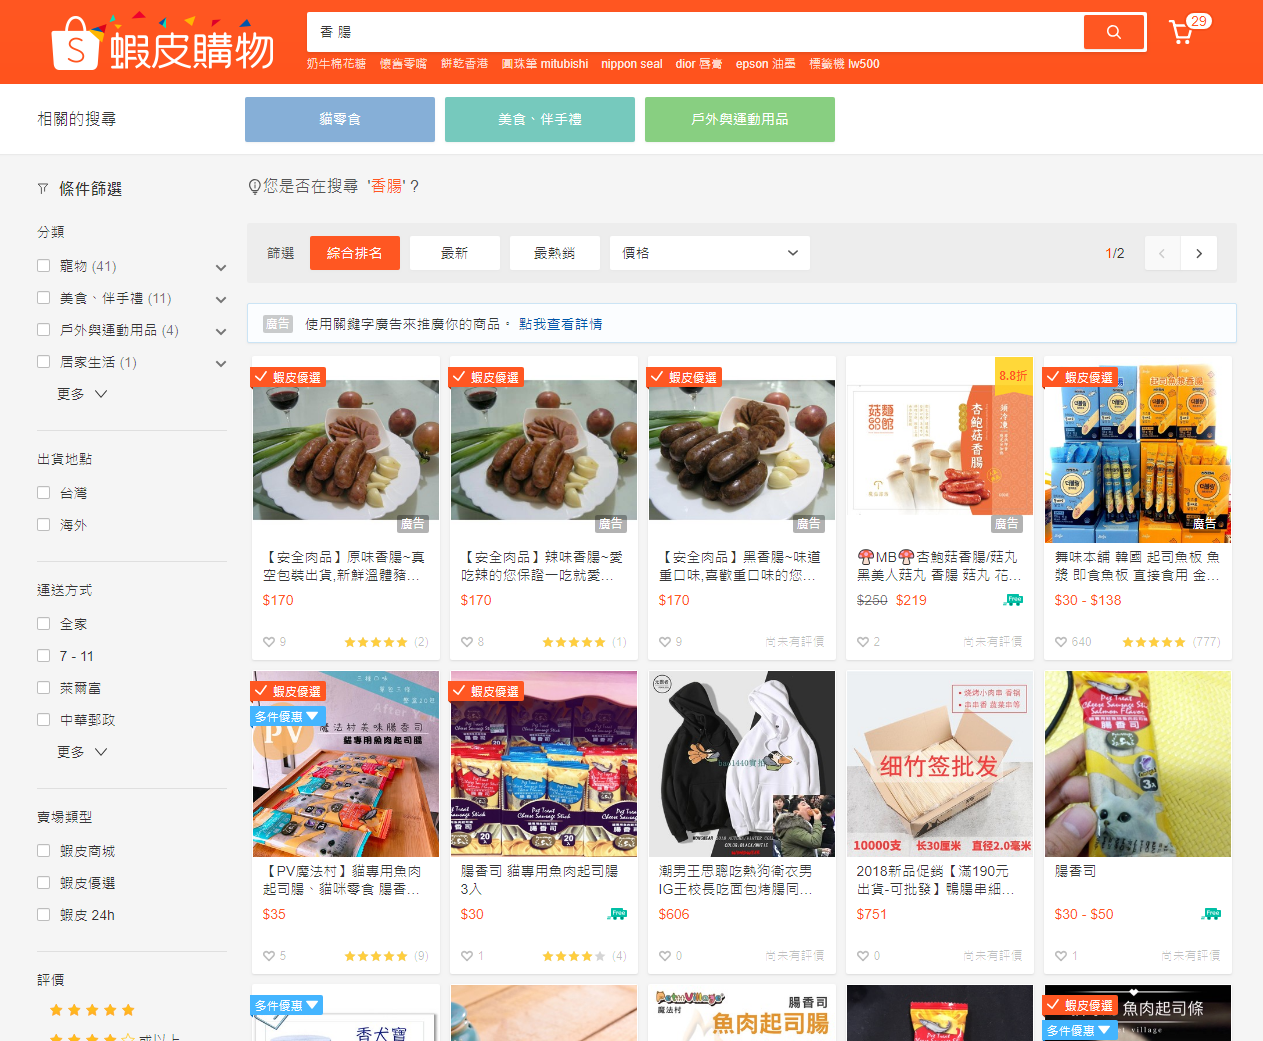Select the 最熱銷 sort tab

[555, 253]
